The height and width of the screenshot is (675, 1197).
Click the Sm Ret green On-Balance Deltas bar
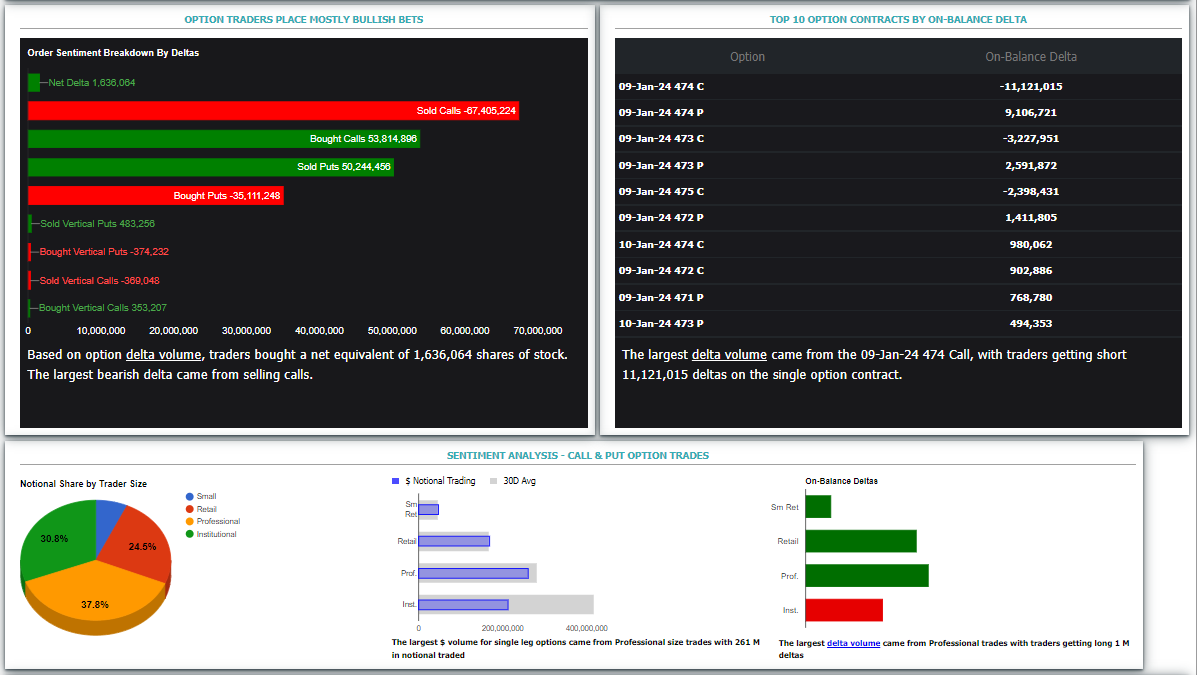pos(818,507)
